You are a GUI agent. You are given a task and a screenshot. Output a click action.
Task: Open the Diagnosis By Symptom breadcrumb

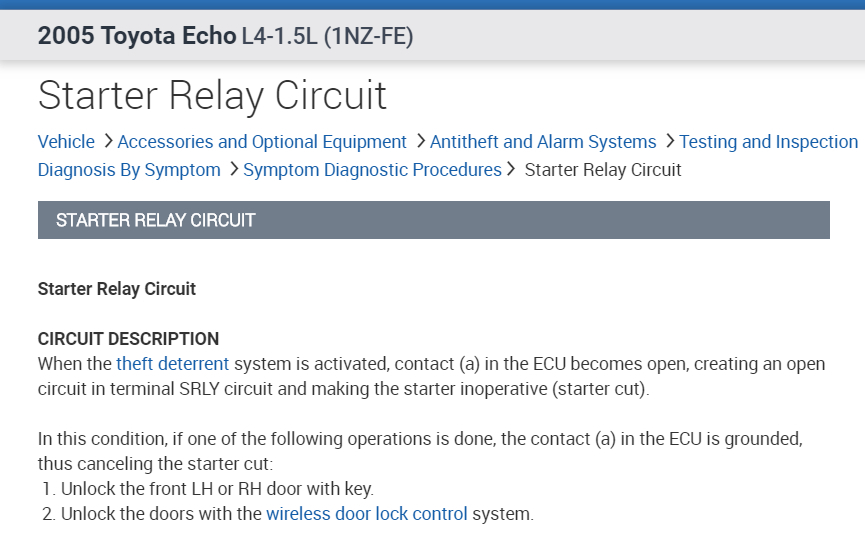coord(129,170)
